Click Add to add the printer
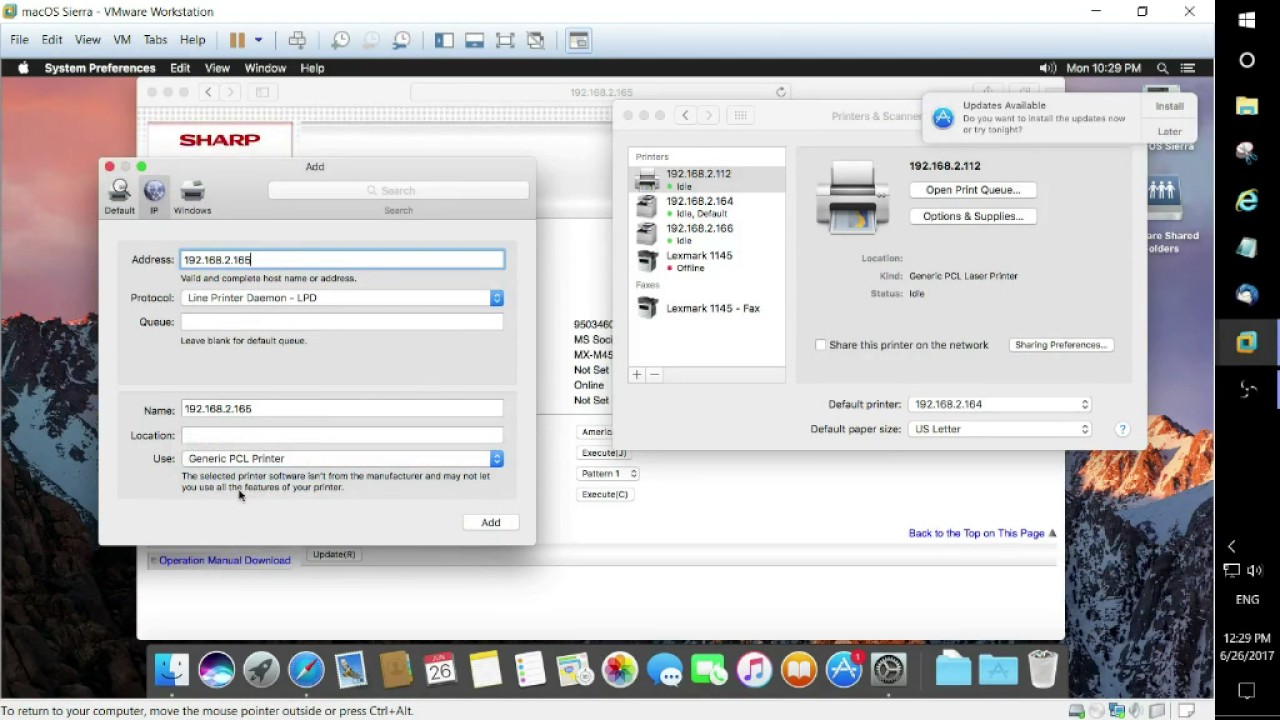This screenshot has height=720, width=1280. [x=491, y=522]
